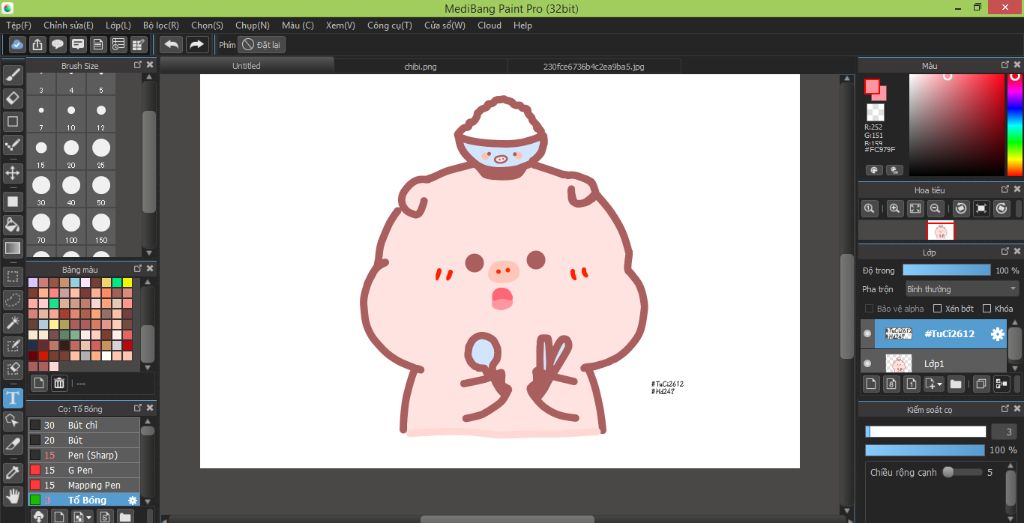Screen dimensions: 1024x523
Task: Open settings gear for #TuCi2612 layer
Action: coord(997,334)
